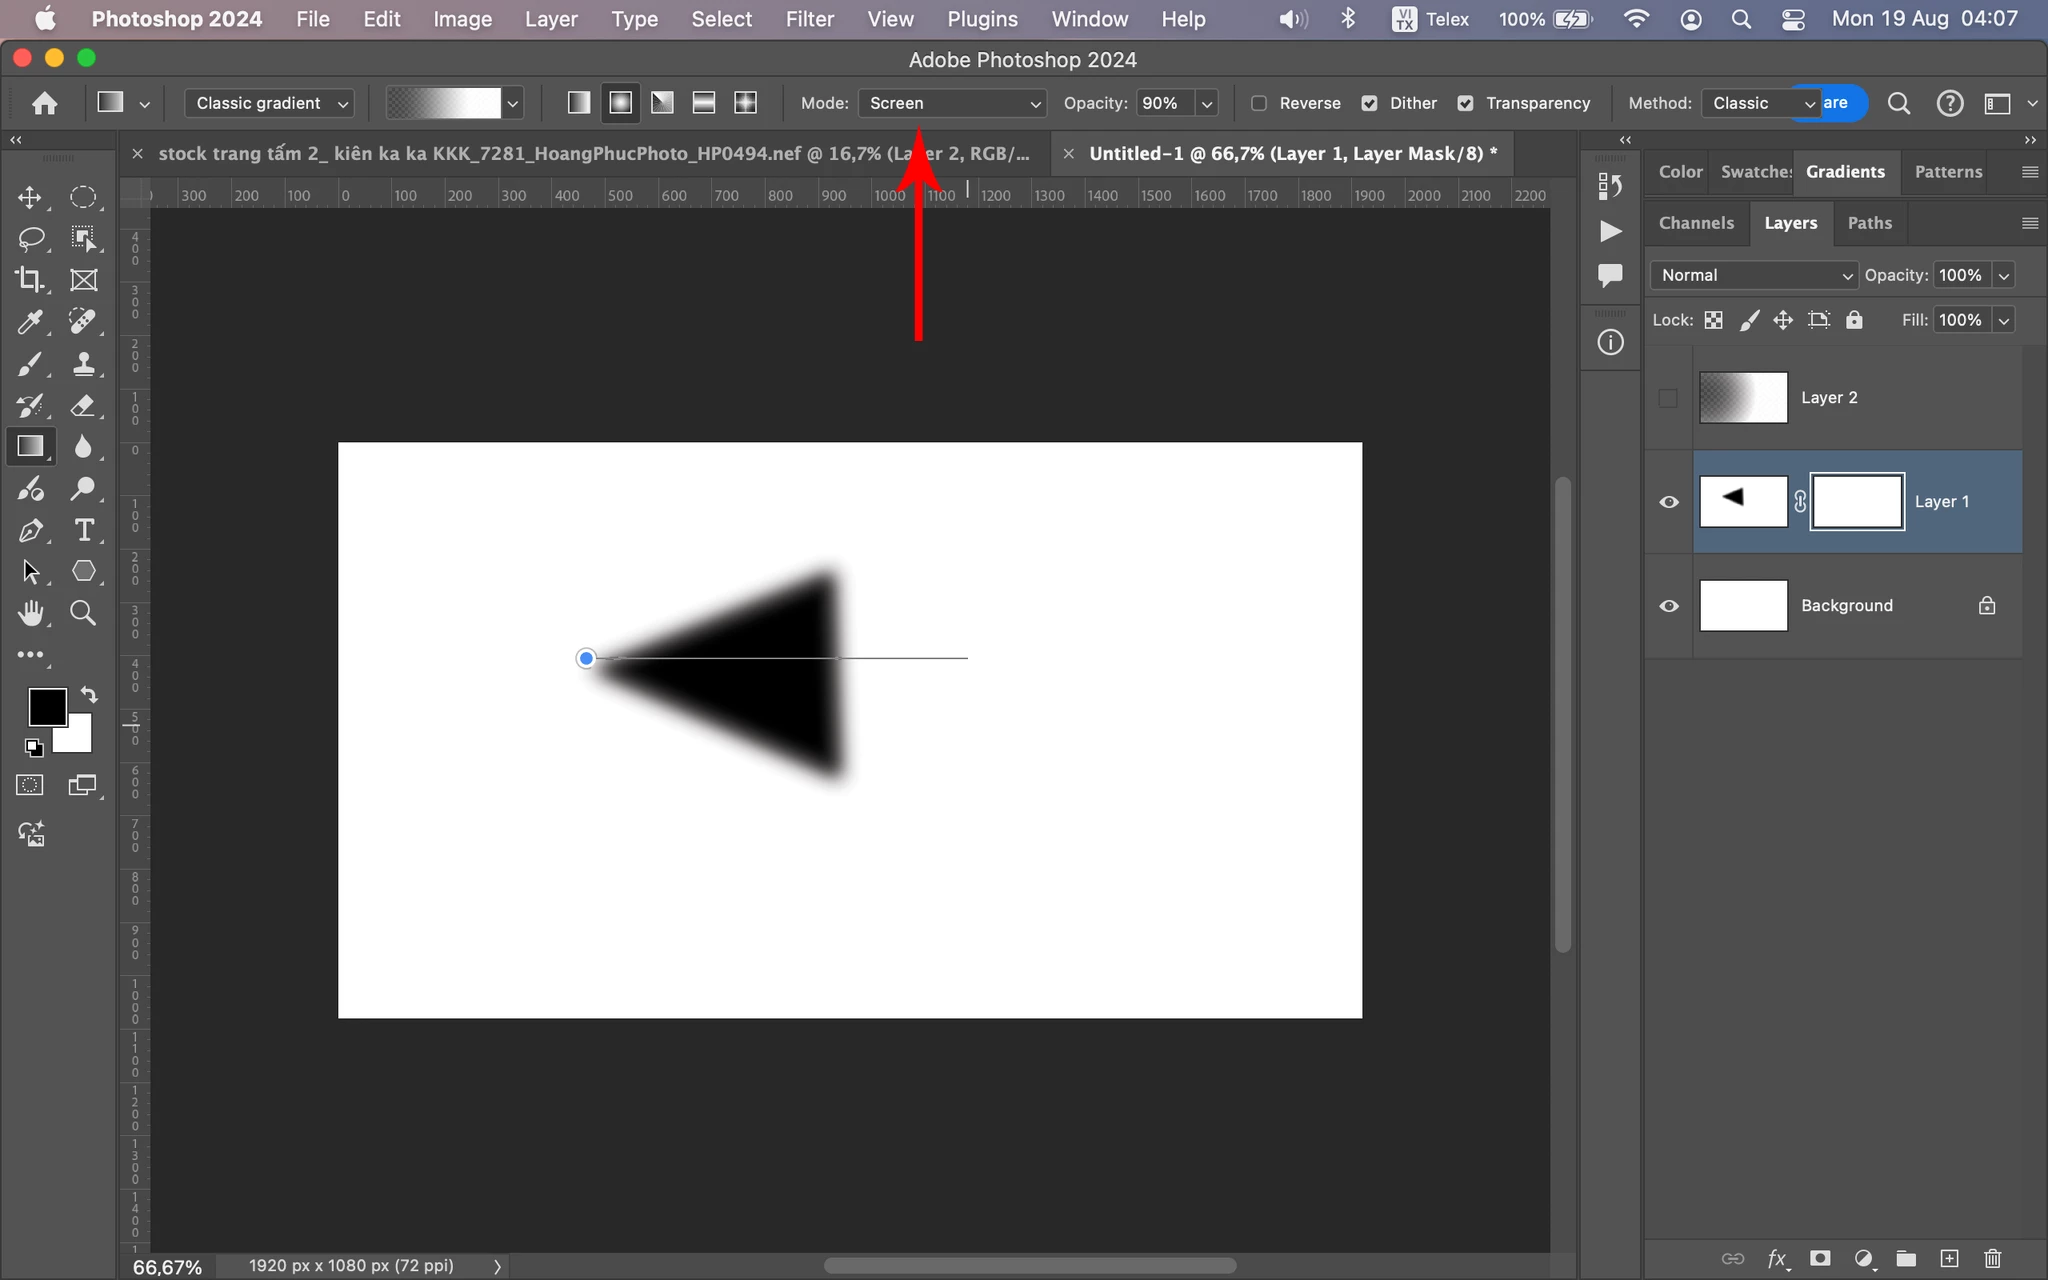Select the Pen tool
The height and width of the screenshot is (1280, 2048).
[x=29, y=530]
